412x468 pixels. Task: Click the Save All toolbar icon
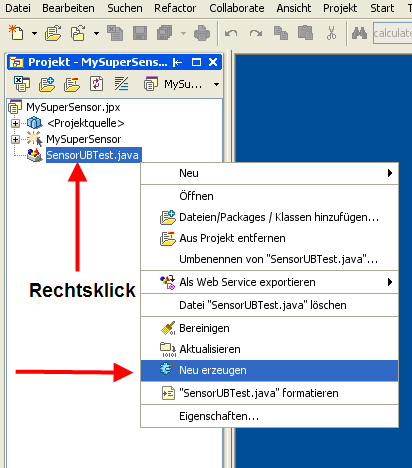click(x=165, y=33)
